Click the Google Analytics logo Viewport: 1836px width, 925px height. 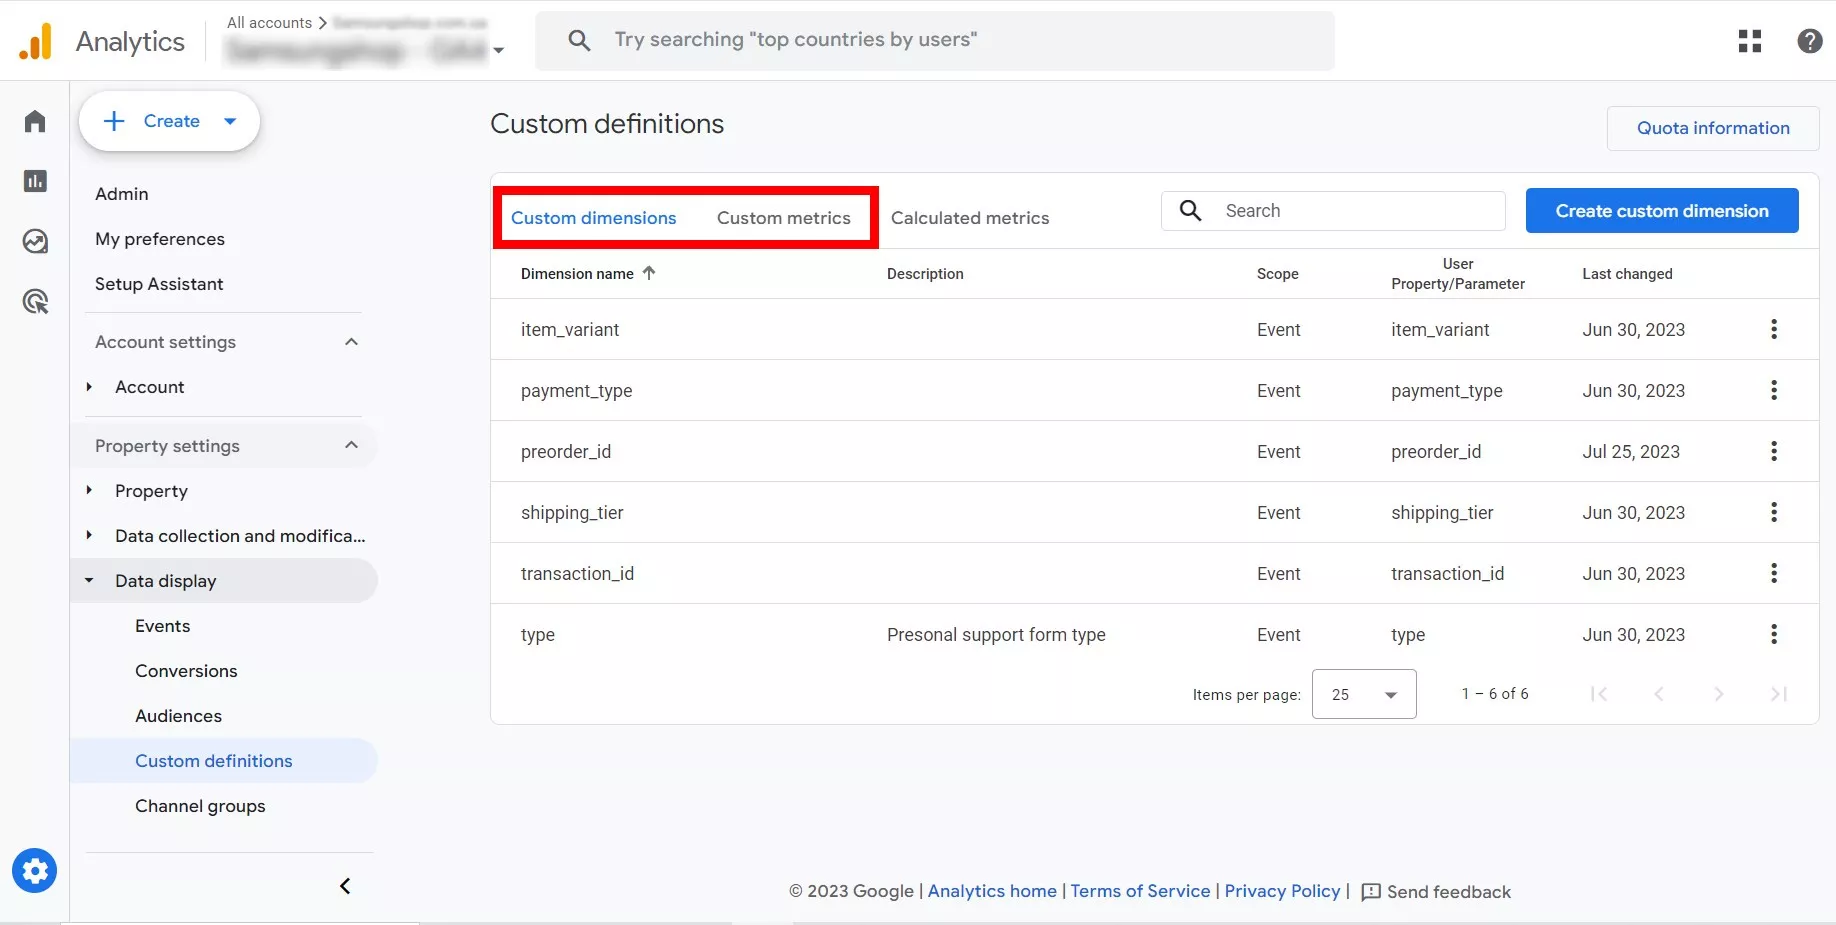36,41
